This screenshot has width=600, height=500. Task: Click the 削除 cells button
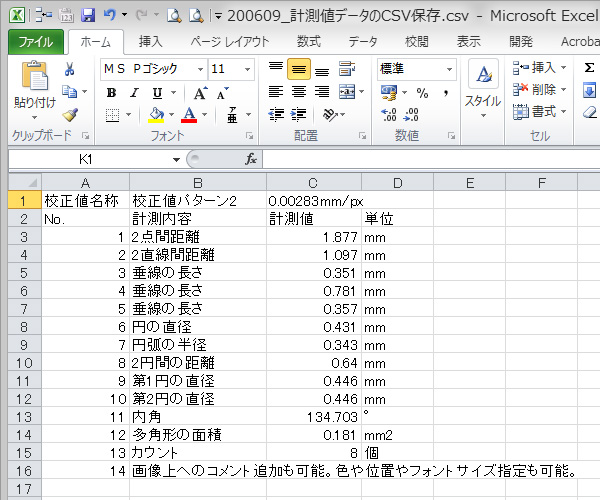pyautogui.click(x=540, y=90)
